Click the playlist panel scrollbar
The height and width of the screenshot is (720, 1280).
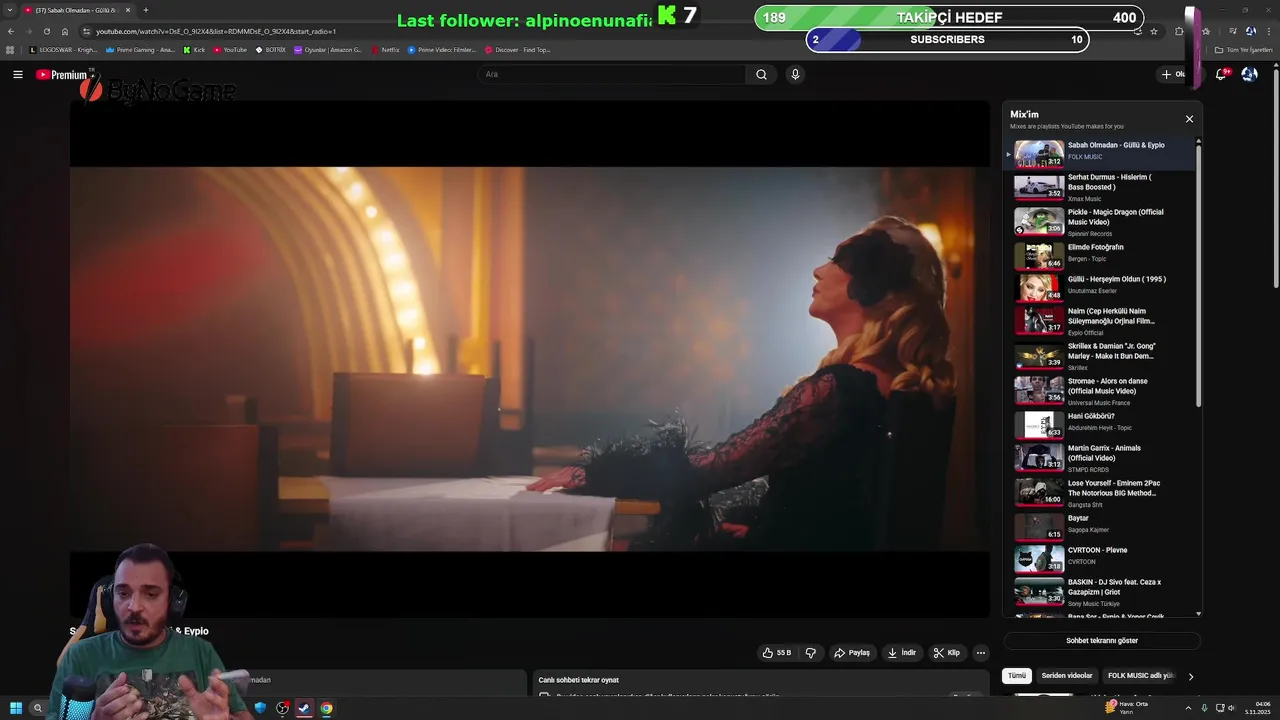1199,275
